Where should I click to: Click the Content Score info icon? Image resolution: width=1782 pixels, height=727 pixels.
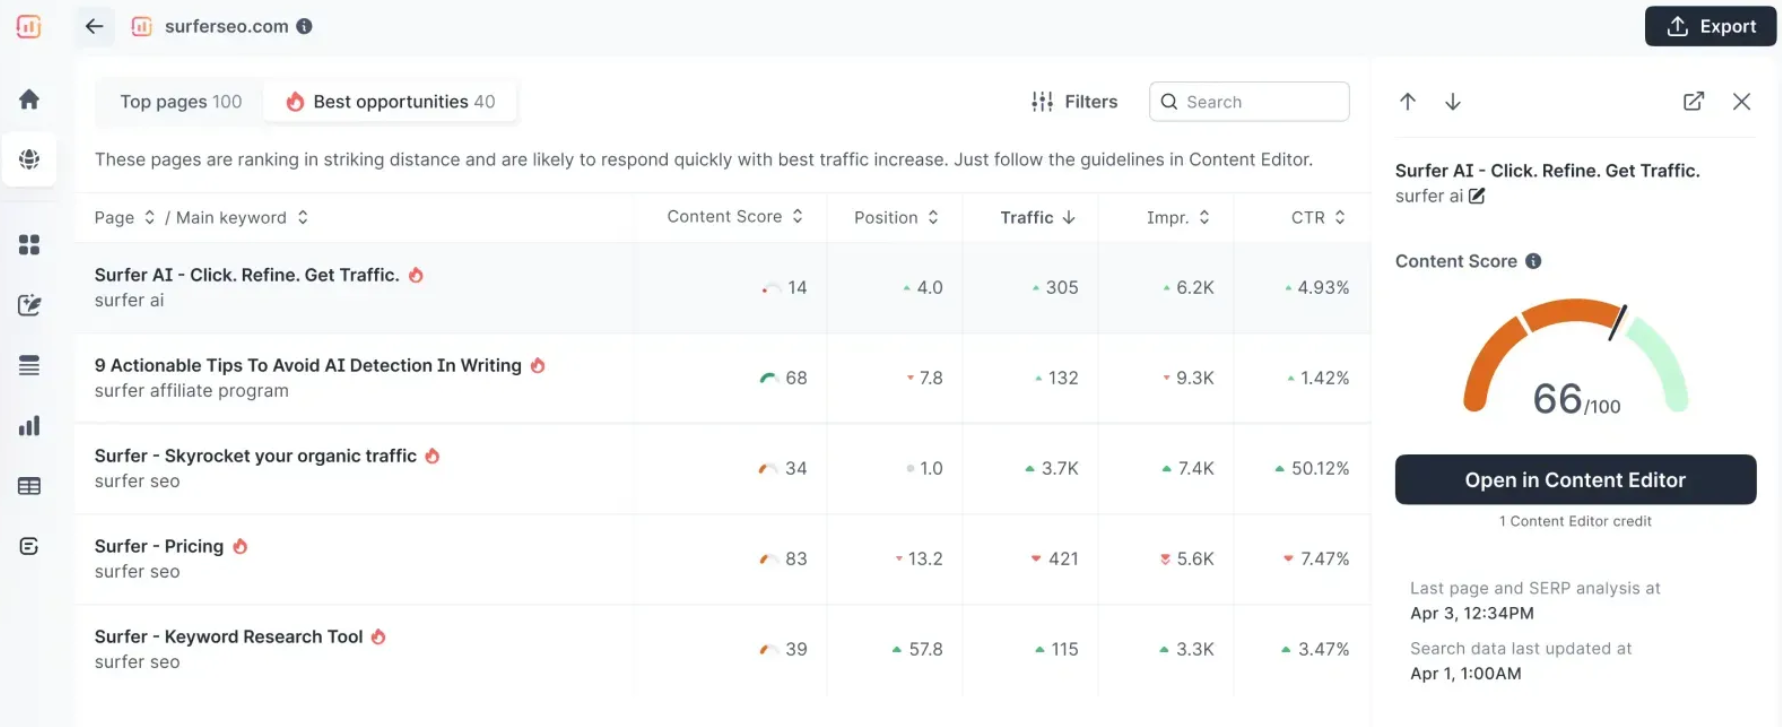pos(1533,261)
